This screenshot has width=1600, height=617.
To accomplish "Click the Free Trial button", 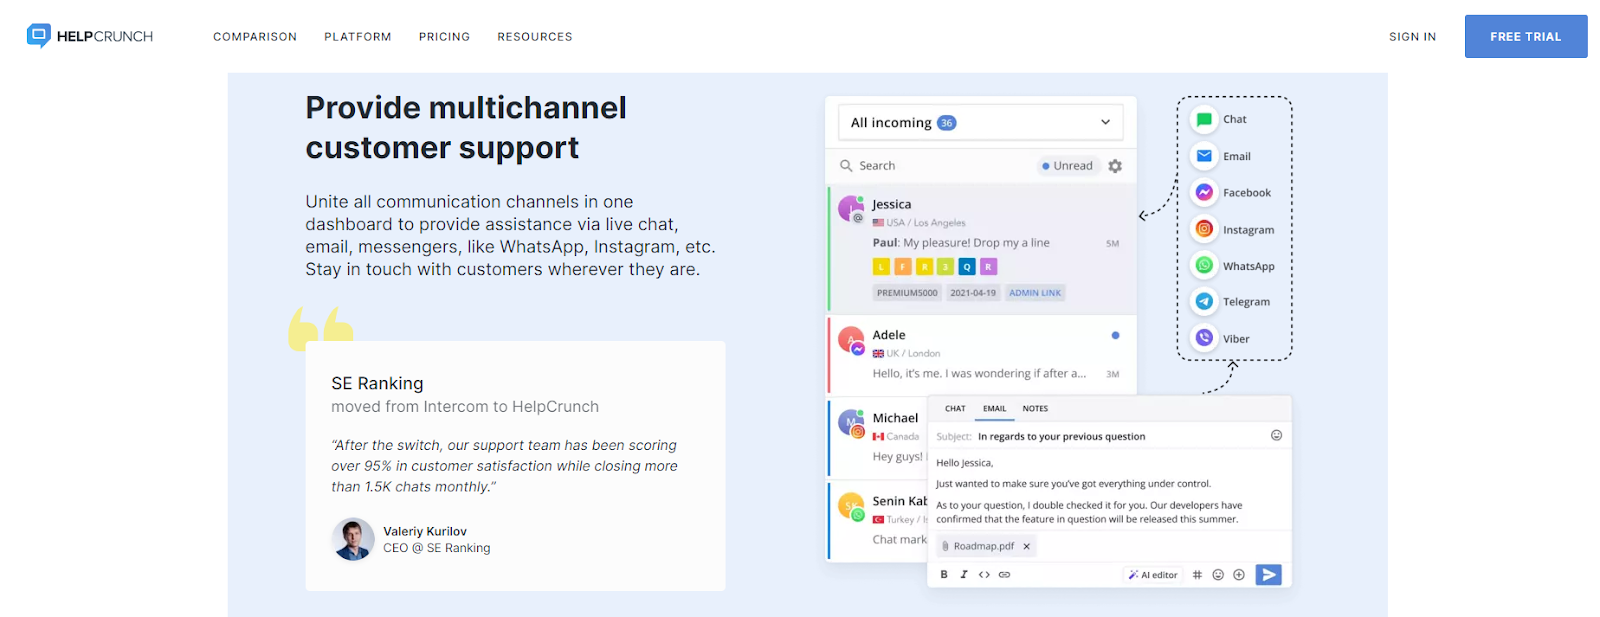I will 1525,37.
